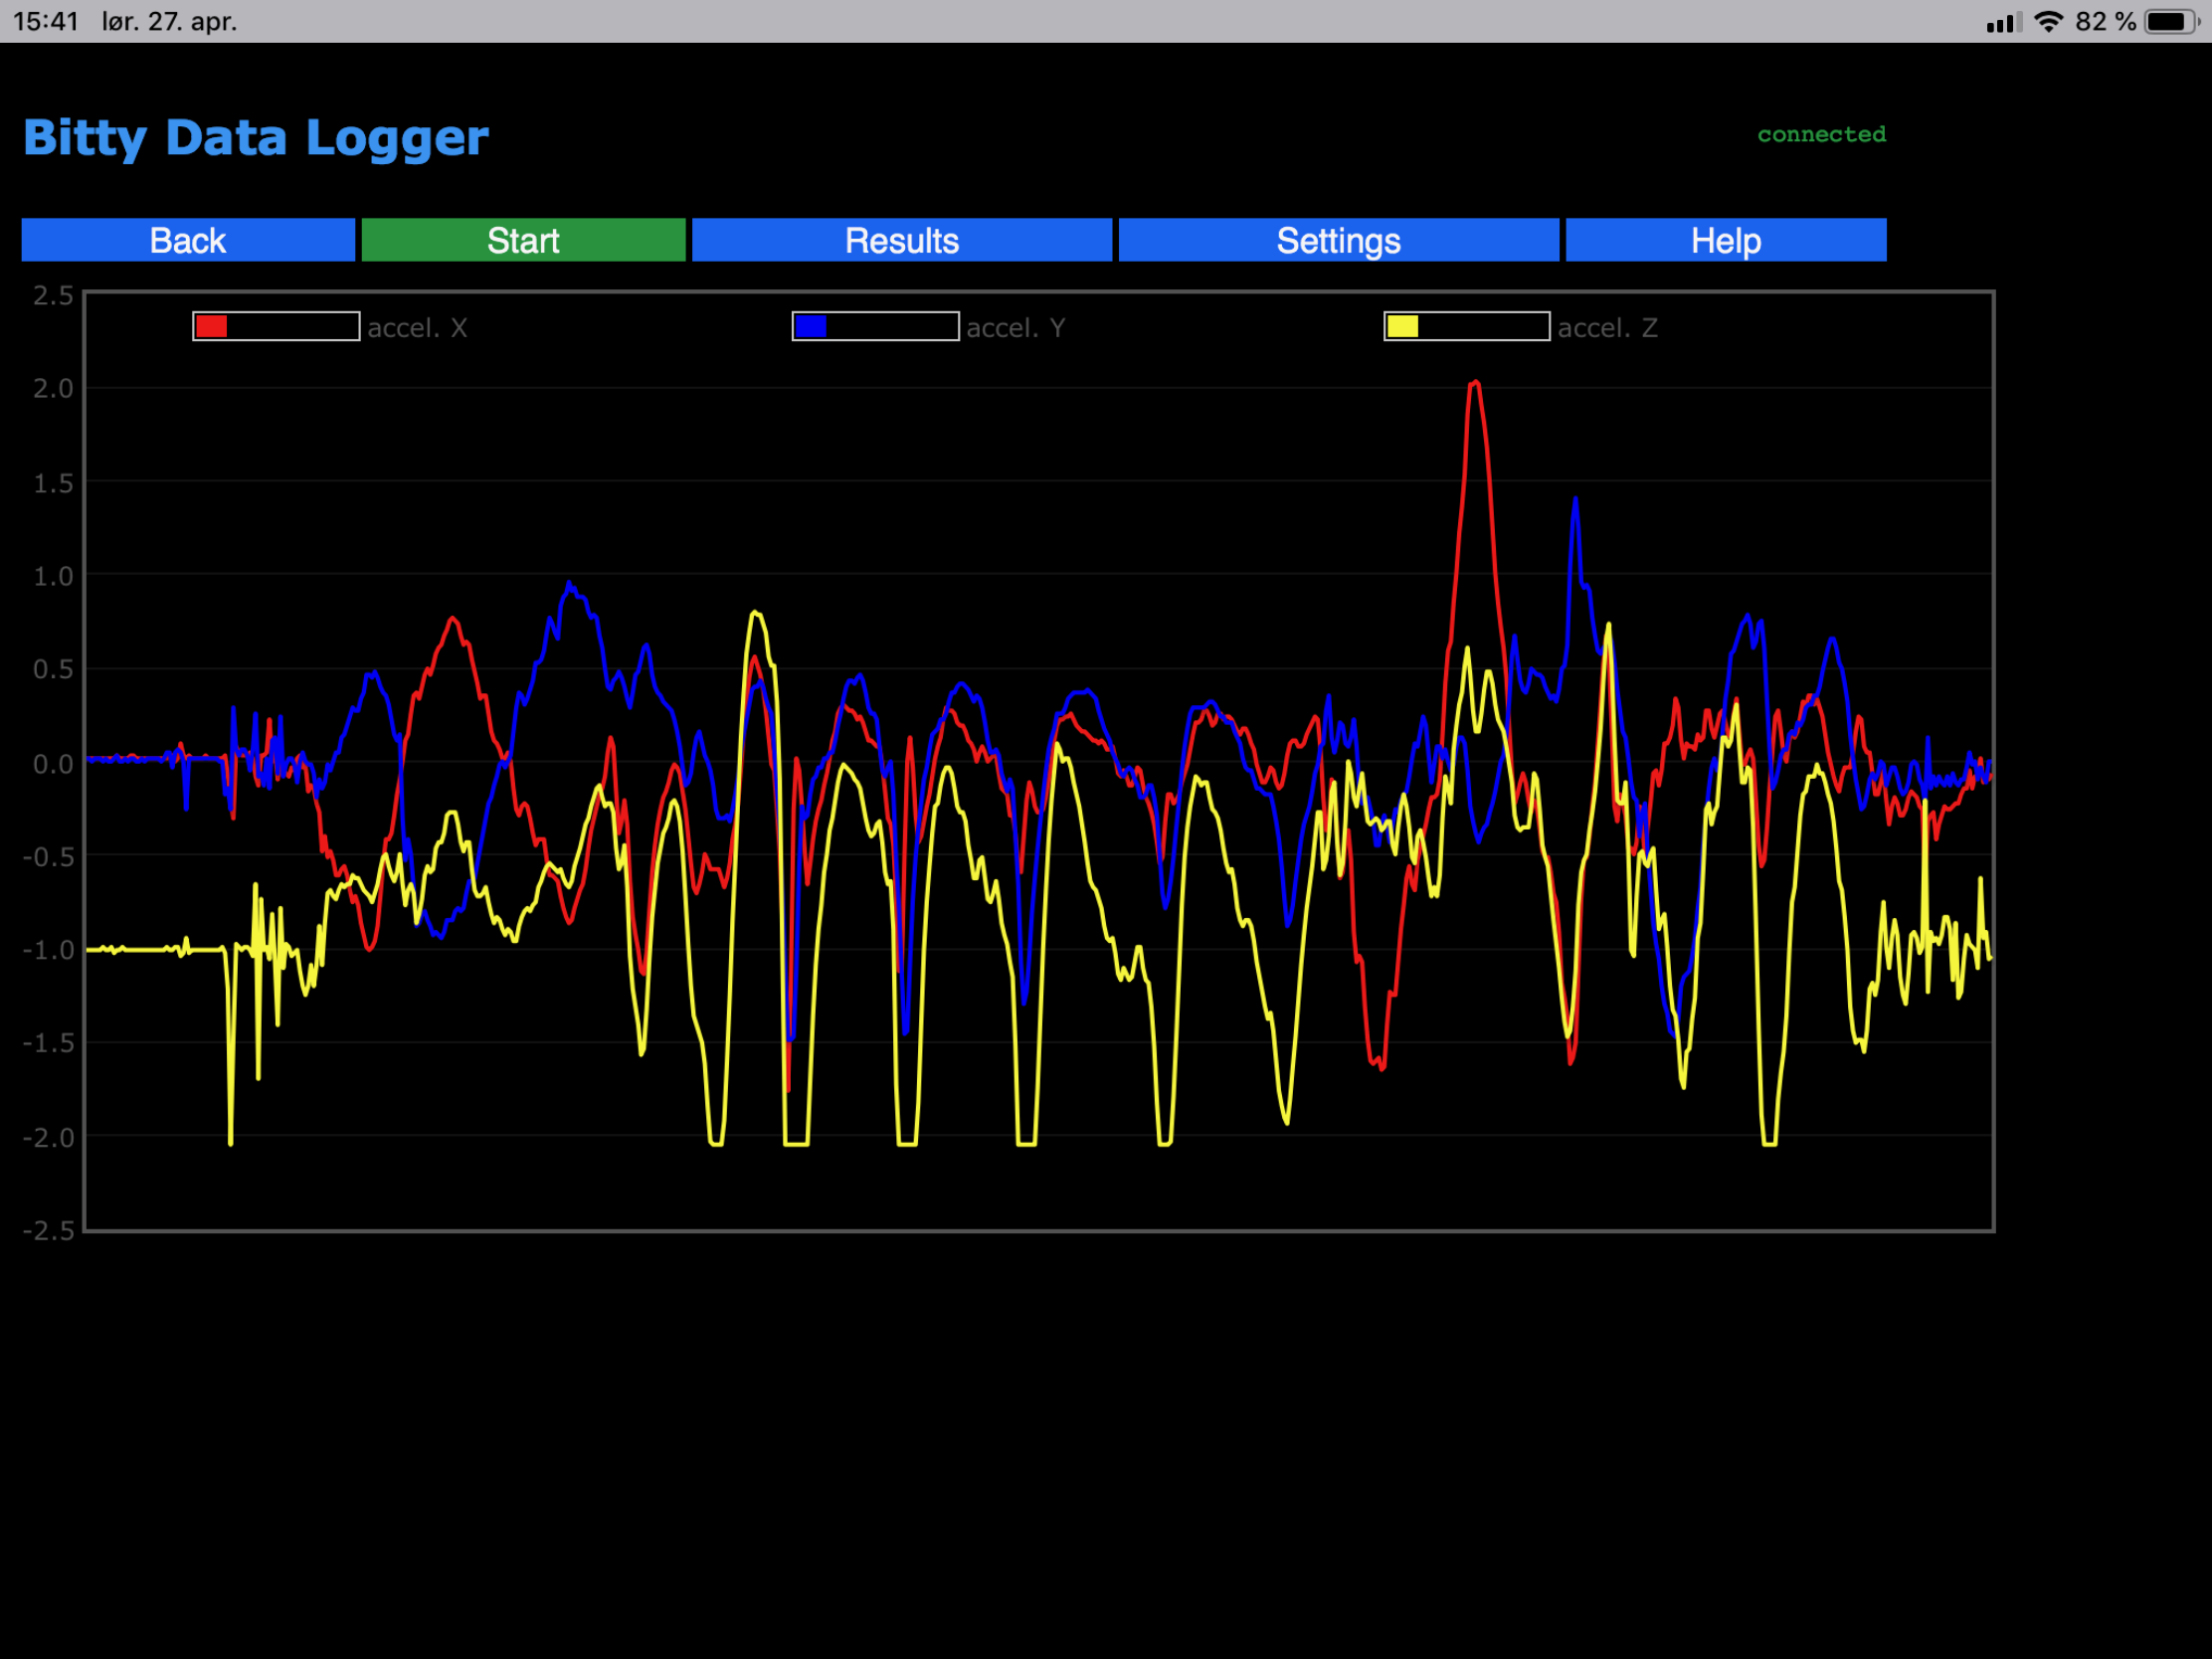Image resolution: width=2212 pixels, height=1659 pixels.
Task: Click the 2.5 y-axis label
Action: [53, 295]
